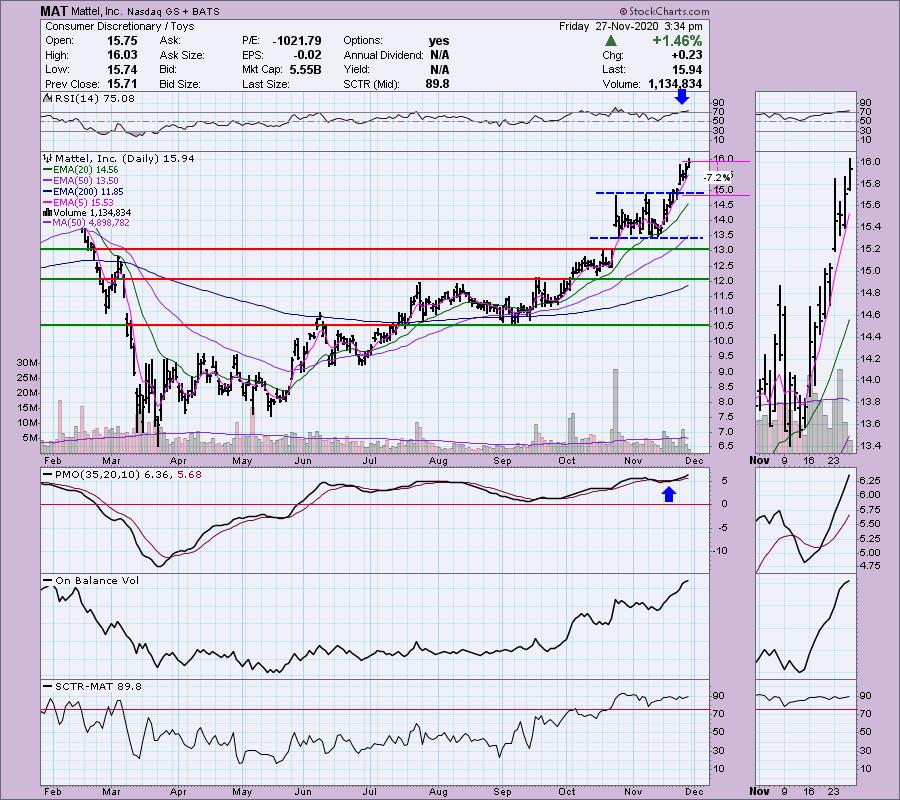This screenshot has width=900, height=800.
Task: Click the Last price 15.94 in the header
Action: (687, 69)
